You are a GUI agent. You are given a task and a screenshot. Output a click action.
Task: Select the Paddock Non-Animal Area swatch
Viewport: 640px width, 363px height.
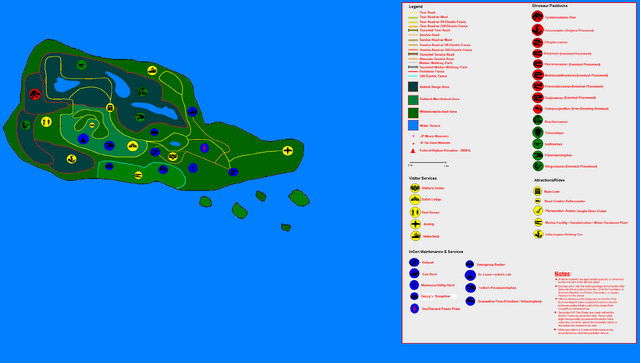click(413, 99)
